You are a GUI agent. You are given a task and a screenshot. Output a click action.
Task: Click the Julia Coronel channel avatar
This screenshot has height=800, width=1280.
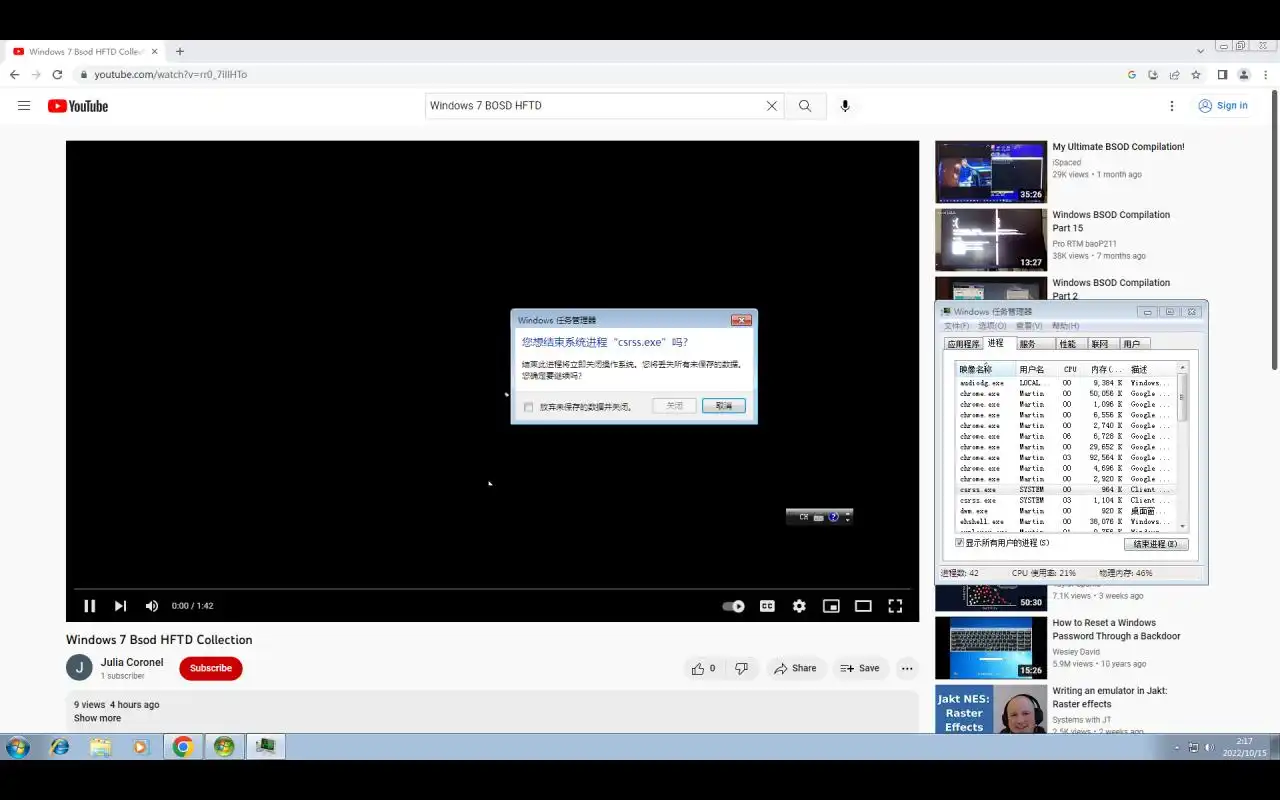(79, 668)
